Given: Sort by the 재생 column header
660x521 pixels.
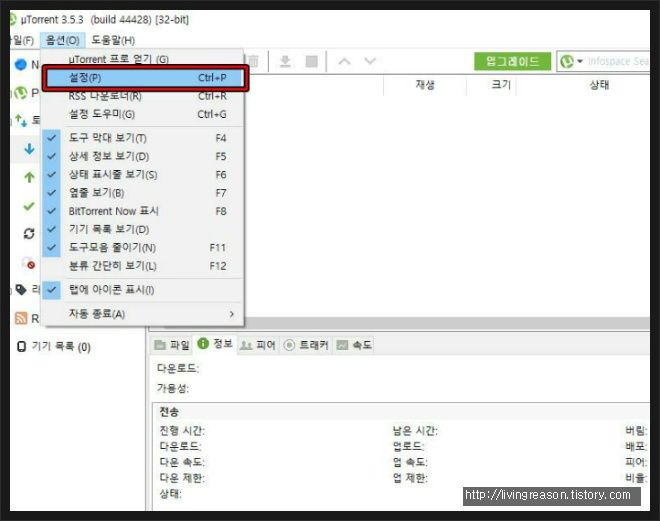Looking at the screenshot, I should tap(425, 85).
